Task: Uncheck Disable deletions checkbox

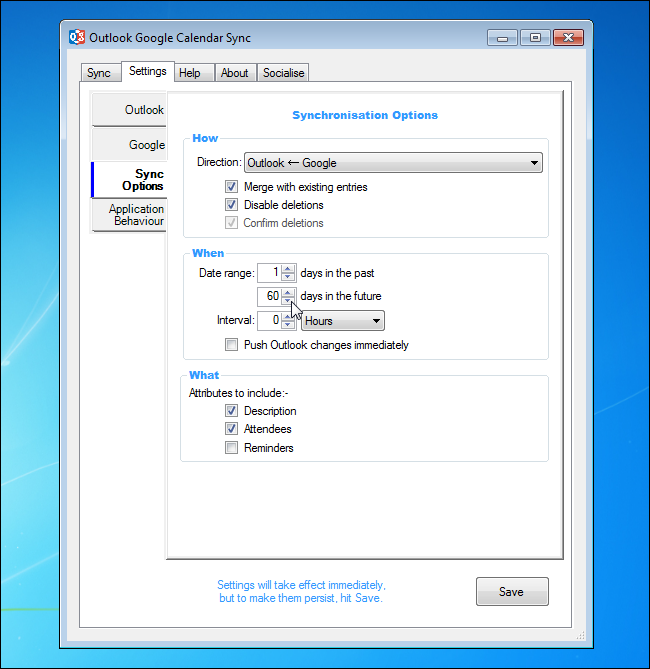Action: [231, 205]
